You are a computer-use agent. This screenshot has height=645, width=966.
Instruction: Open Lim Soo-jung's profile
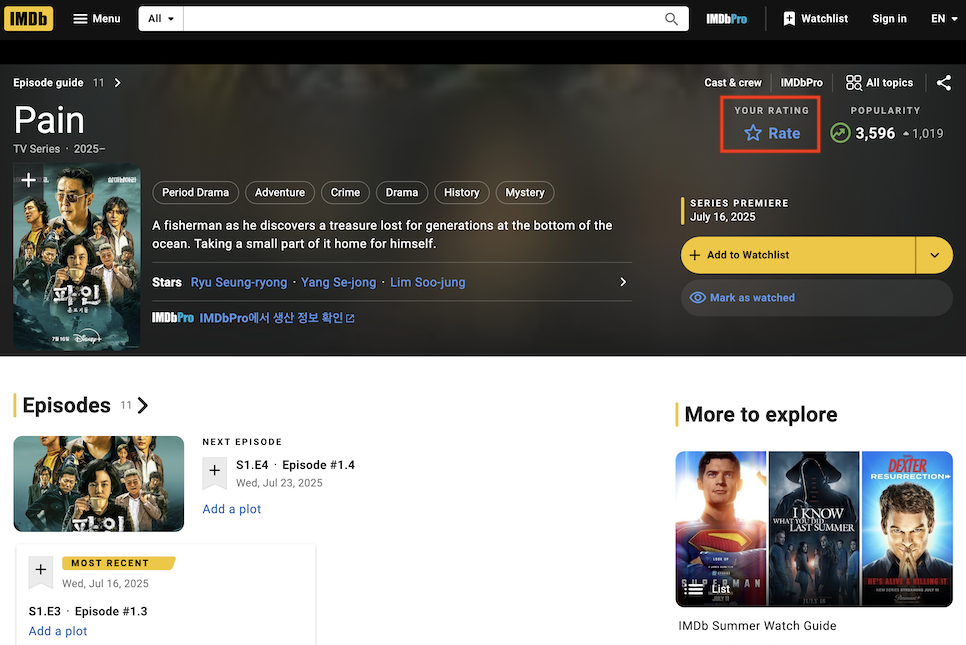click(428, 282)
